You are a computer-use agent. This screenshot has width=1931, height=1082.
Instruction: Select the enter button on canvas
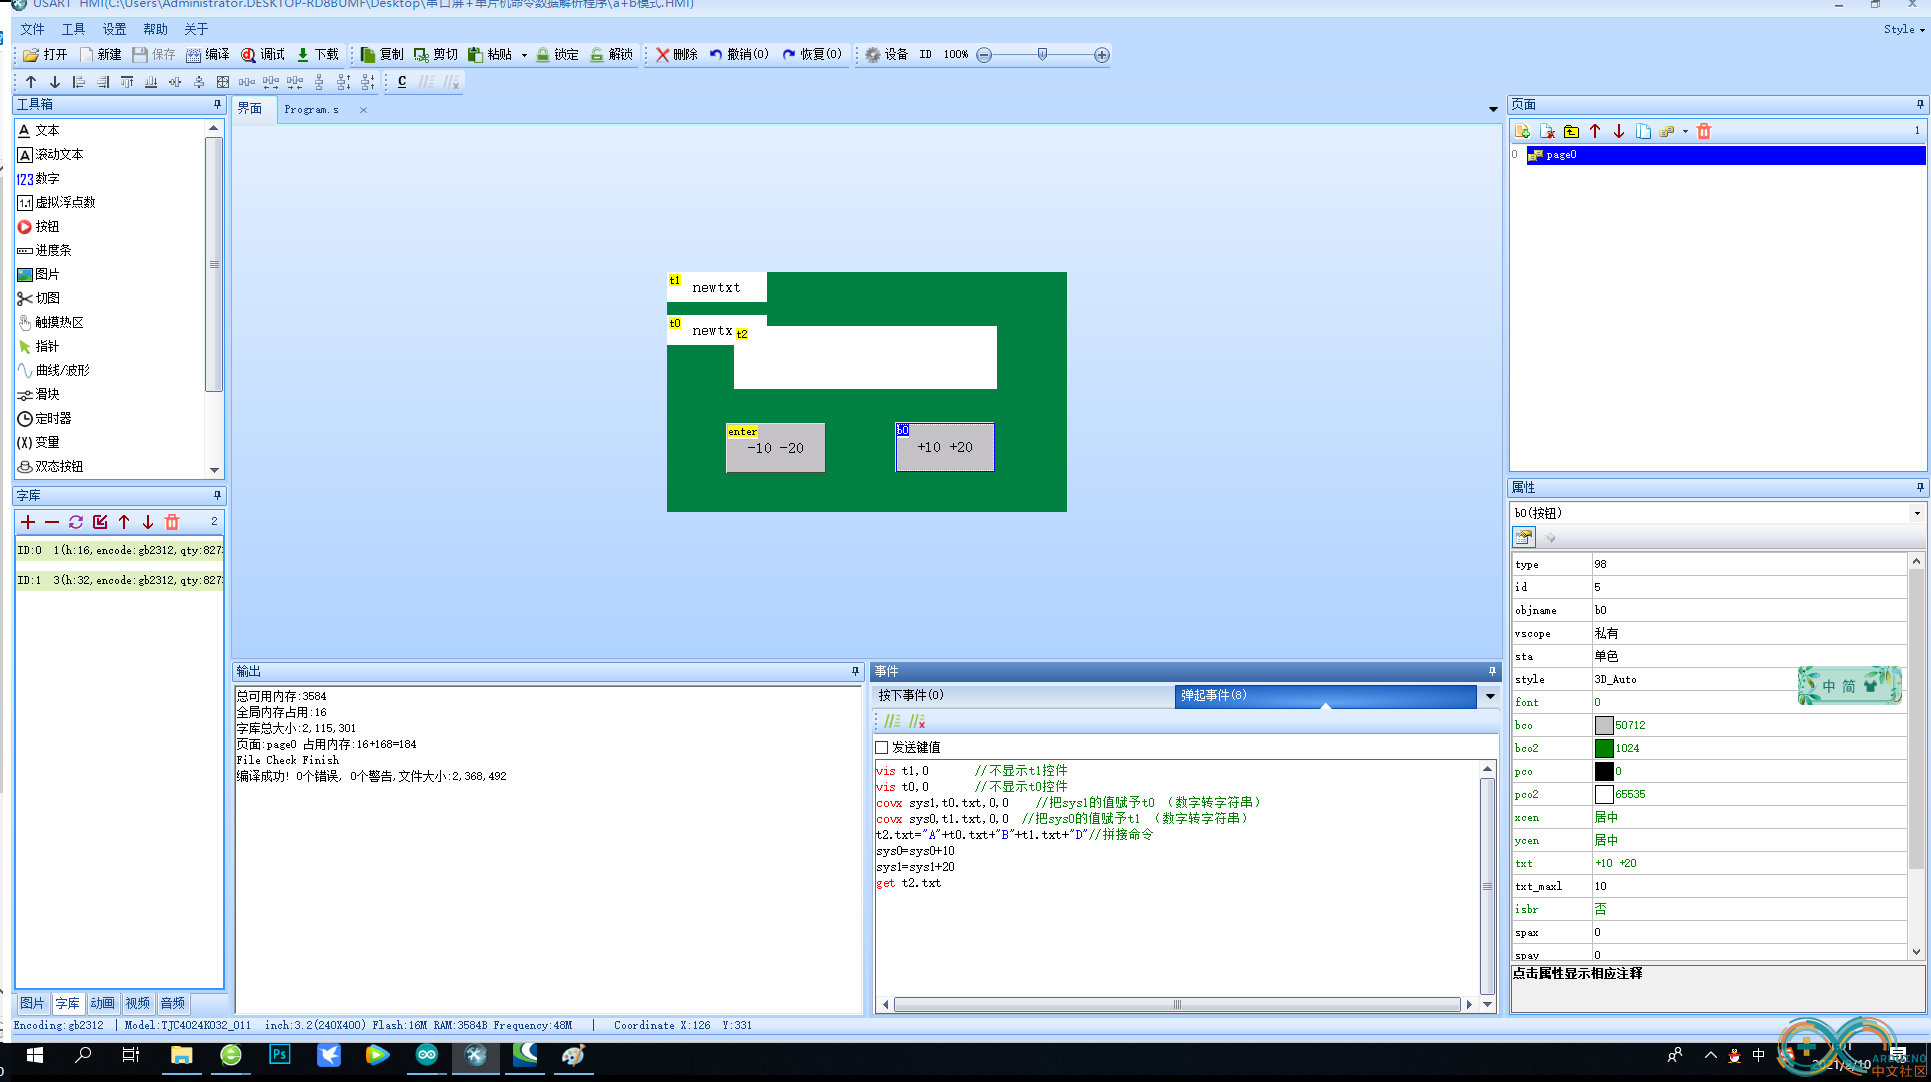coord(775,447)
